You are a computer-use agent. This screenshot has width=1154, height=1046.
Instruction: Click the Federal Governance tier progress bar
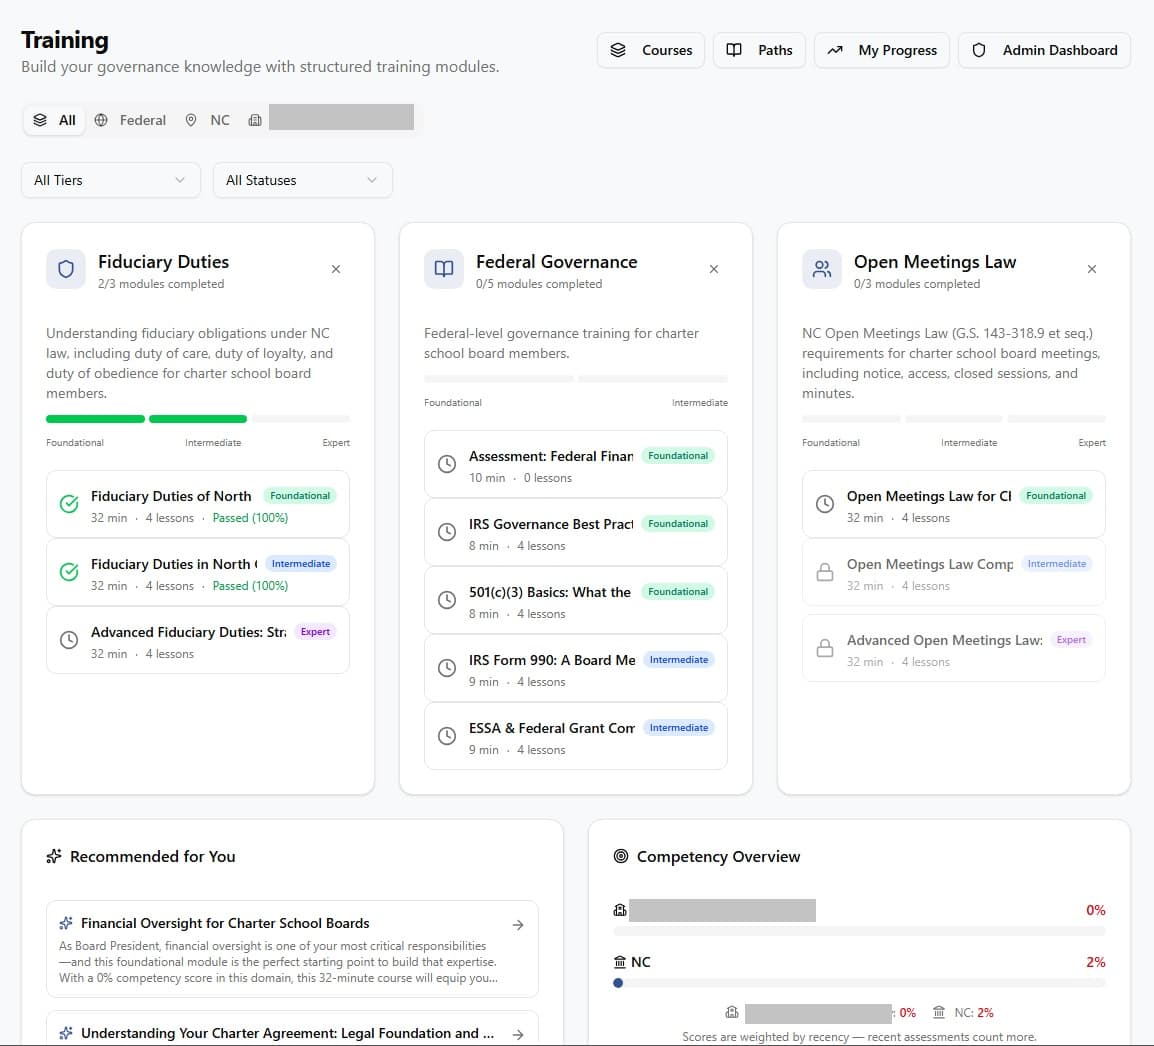point(576,379)
